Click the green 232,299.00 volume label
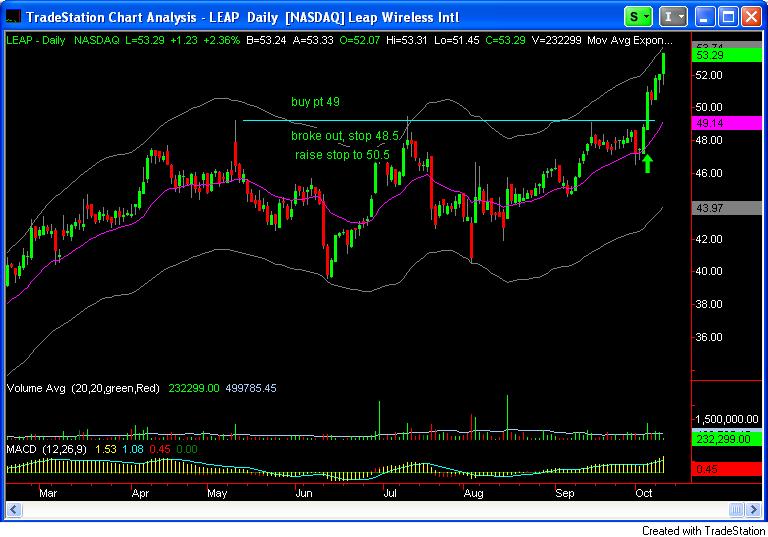 click(x=727, y=439)
